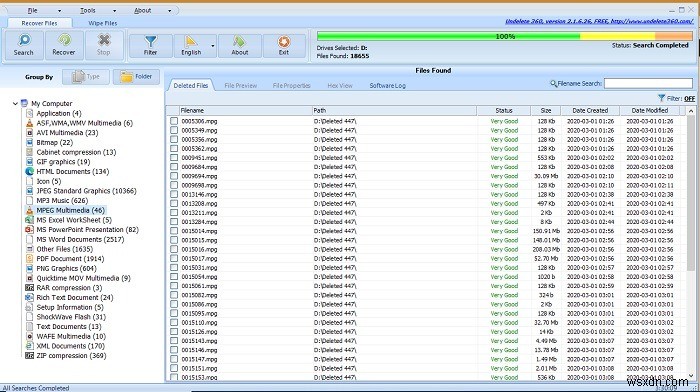This screenshot has width=700, height=392.
Task: Select PNG Graphics (604) icon
Action: tap(29, 268)
